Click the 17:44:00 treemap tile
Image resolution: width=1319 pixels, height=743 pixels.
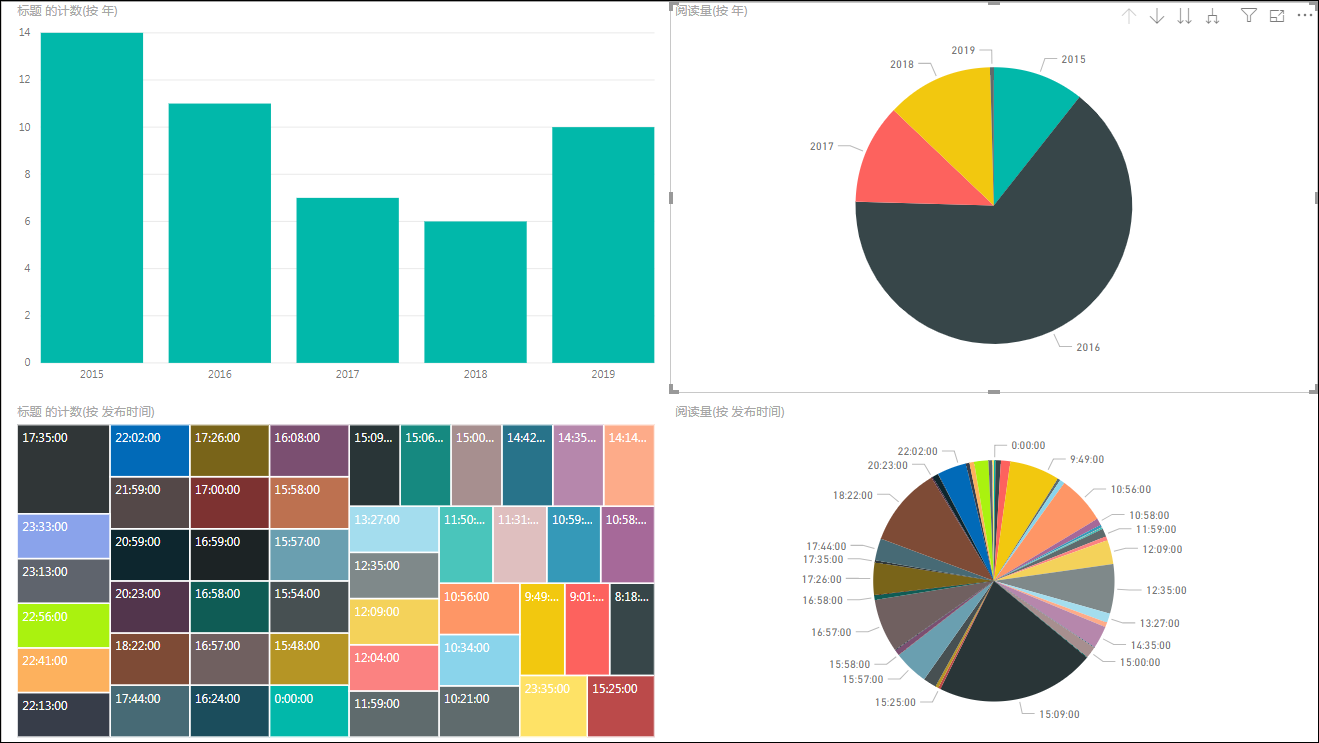tap(150, 711)
